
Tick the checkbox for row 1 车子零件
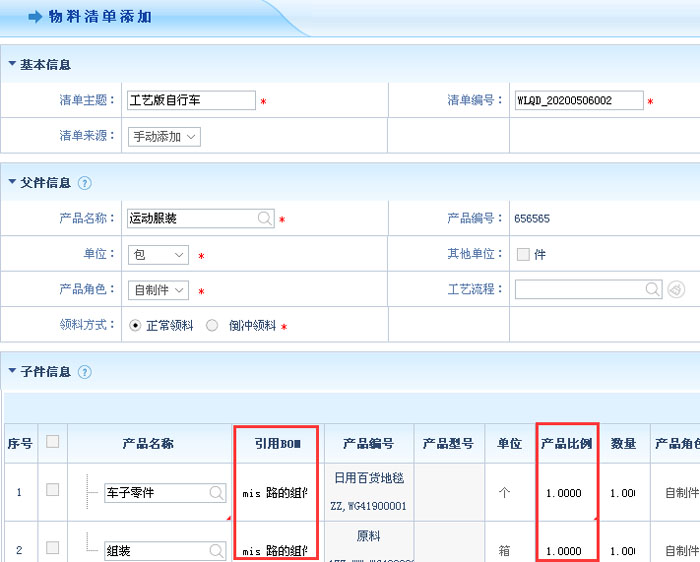click(x=53, y=490)
